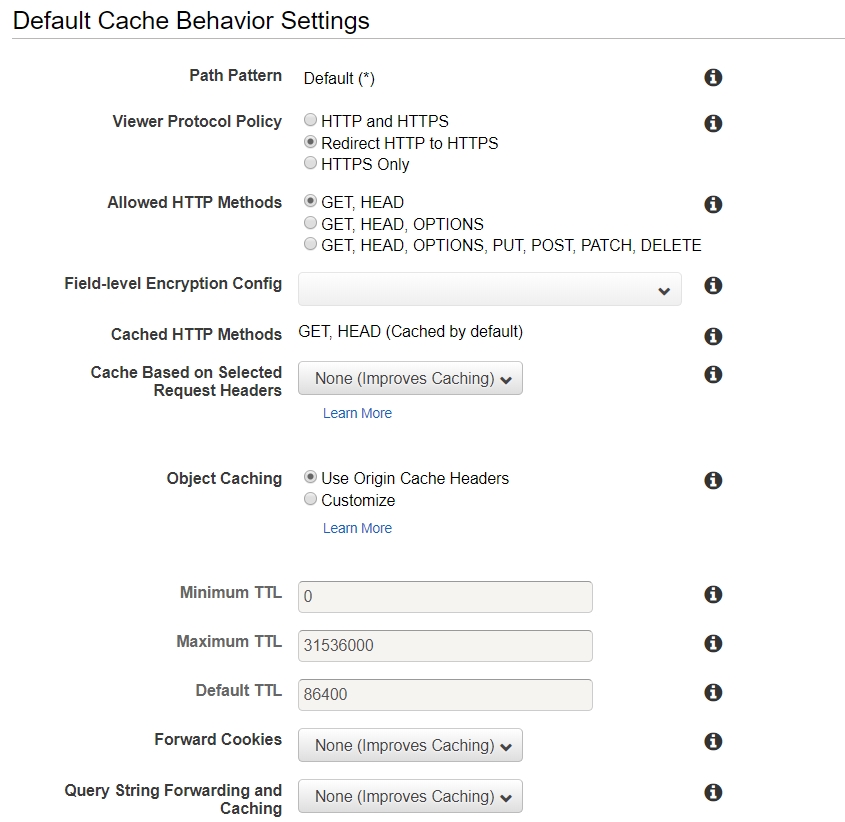Open the Forward Cookies dropdown
Image resolution: width=845 pixels, height=822 pixels.
410,746
